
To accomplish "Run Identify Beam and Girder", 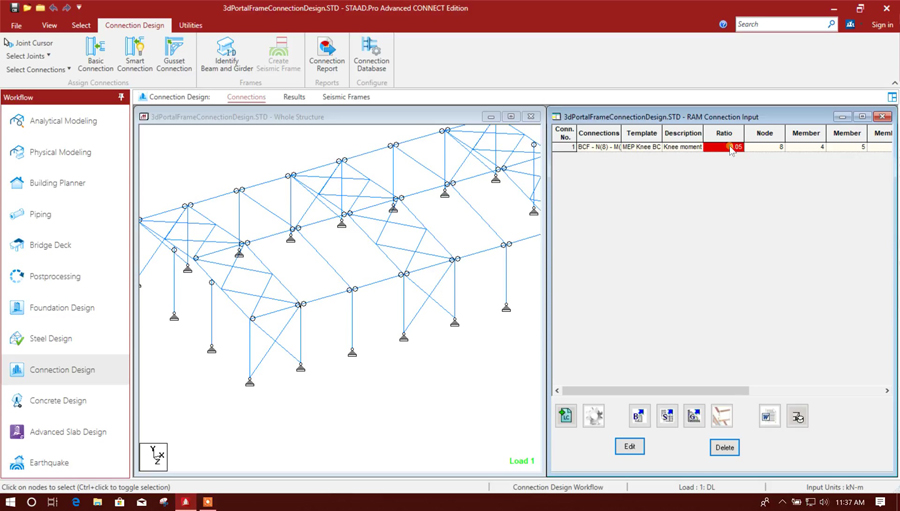I will (227, 55).
